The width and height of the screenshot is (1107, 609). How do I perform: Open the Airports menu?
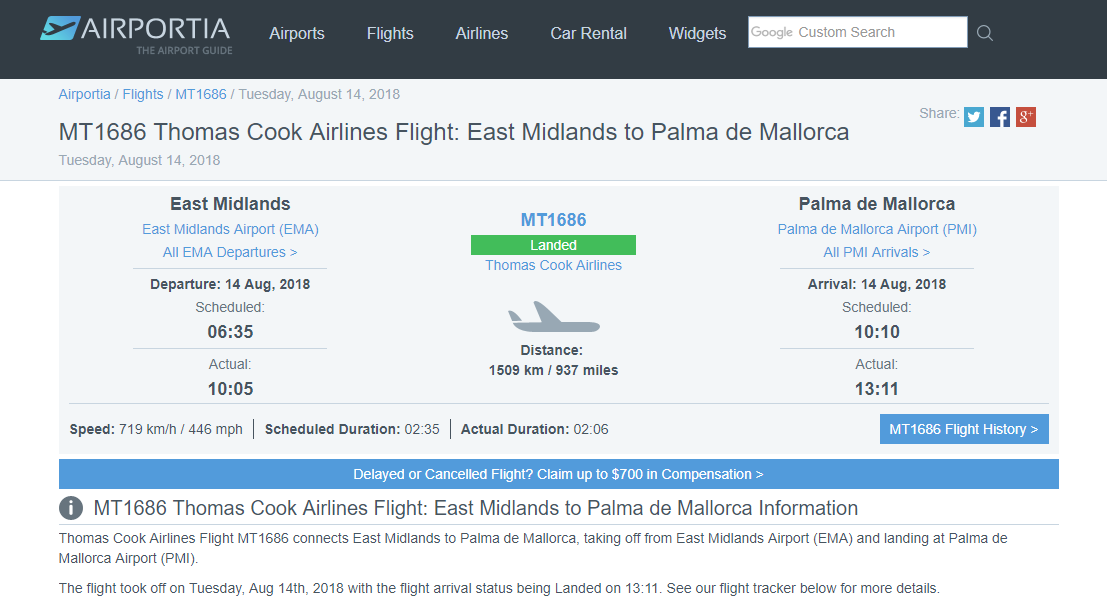(297, 33)
